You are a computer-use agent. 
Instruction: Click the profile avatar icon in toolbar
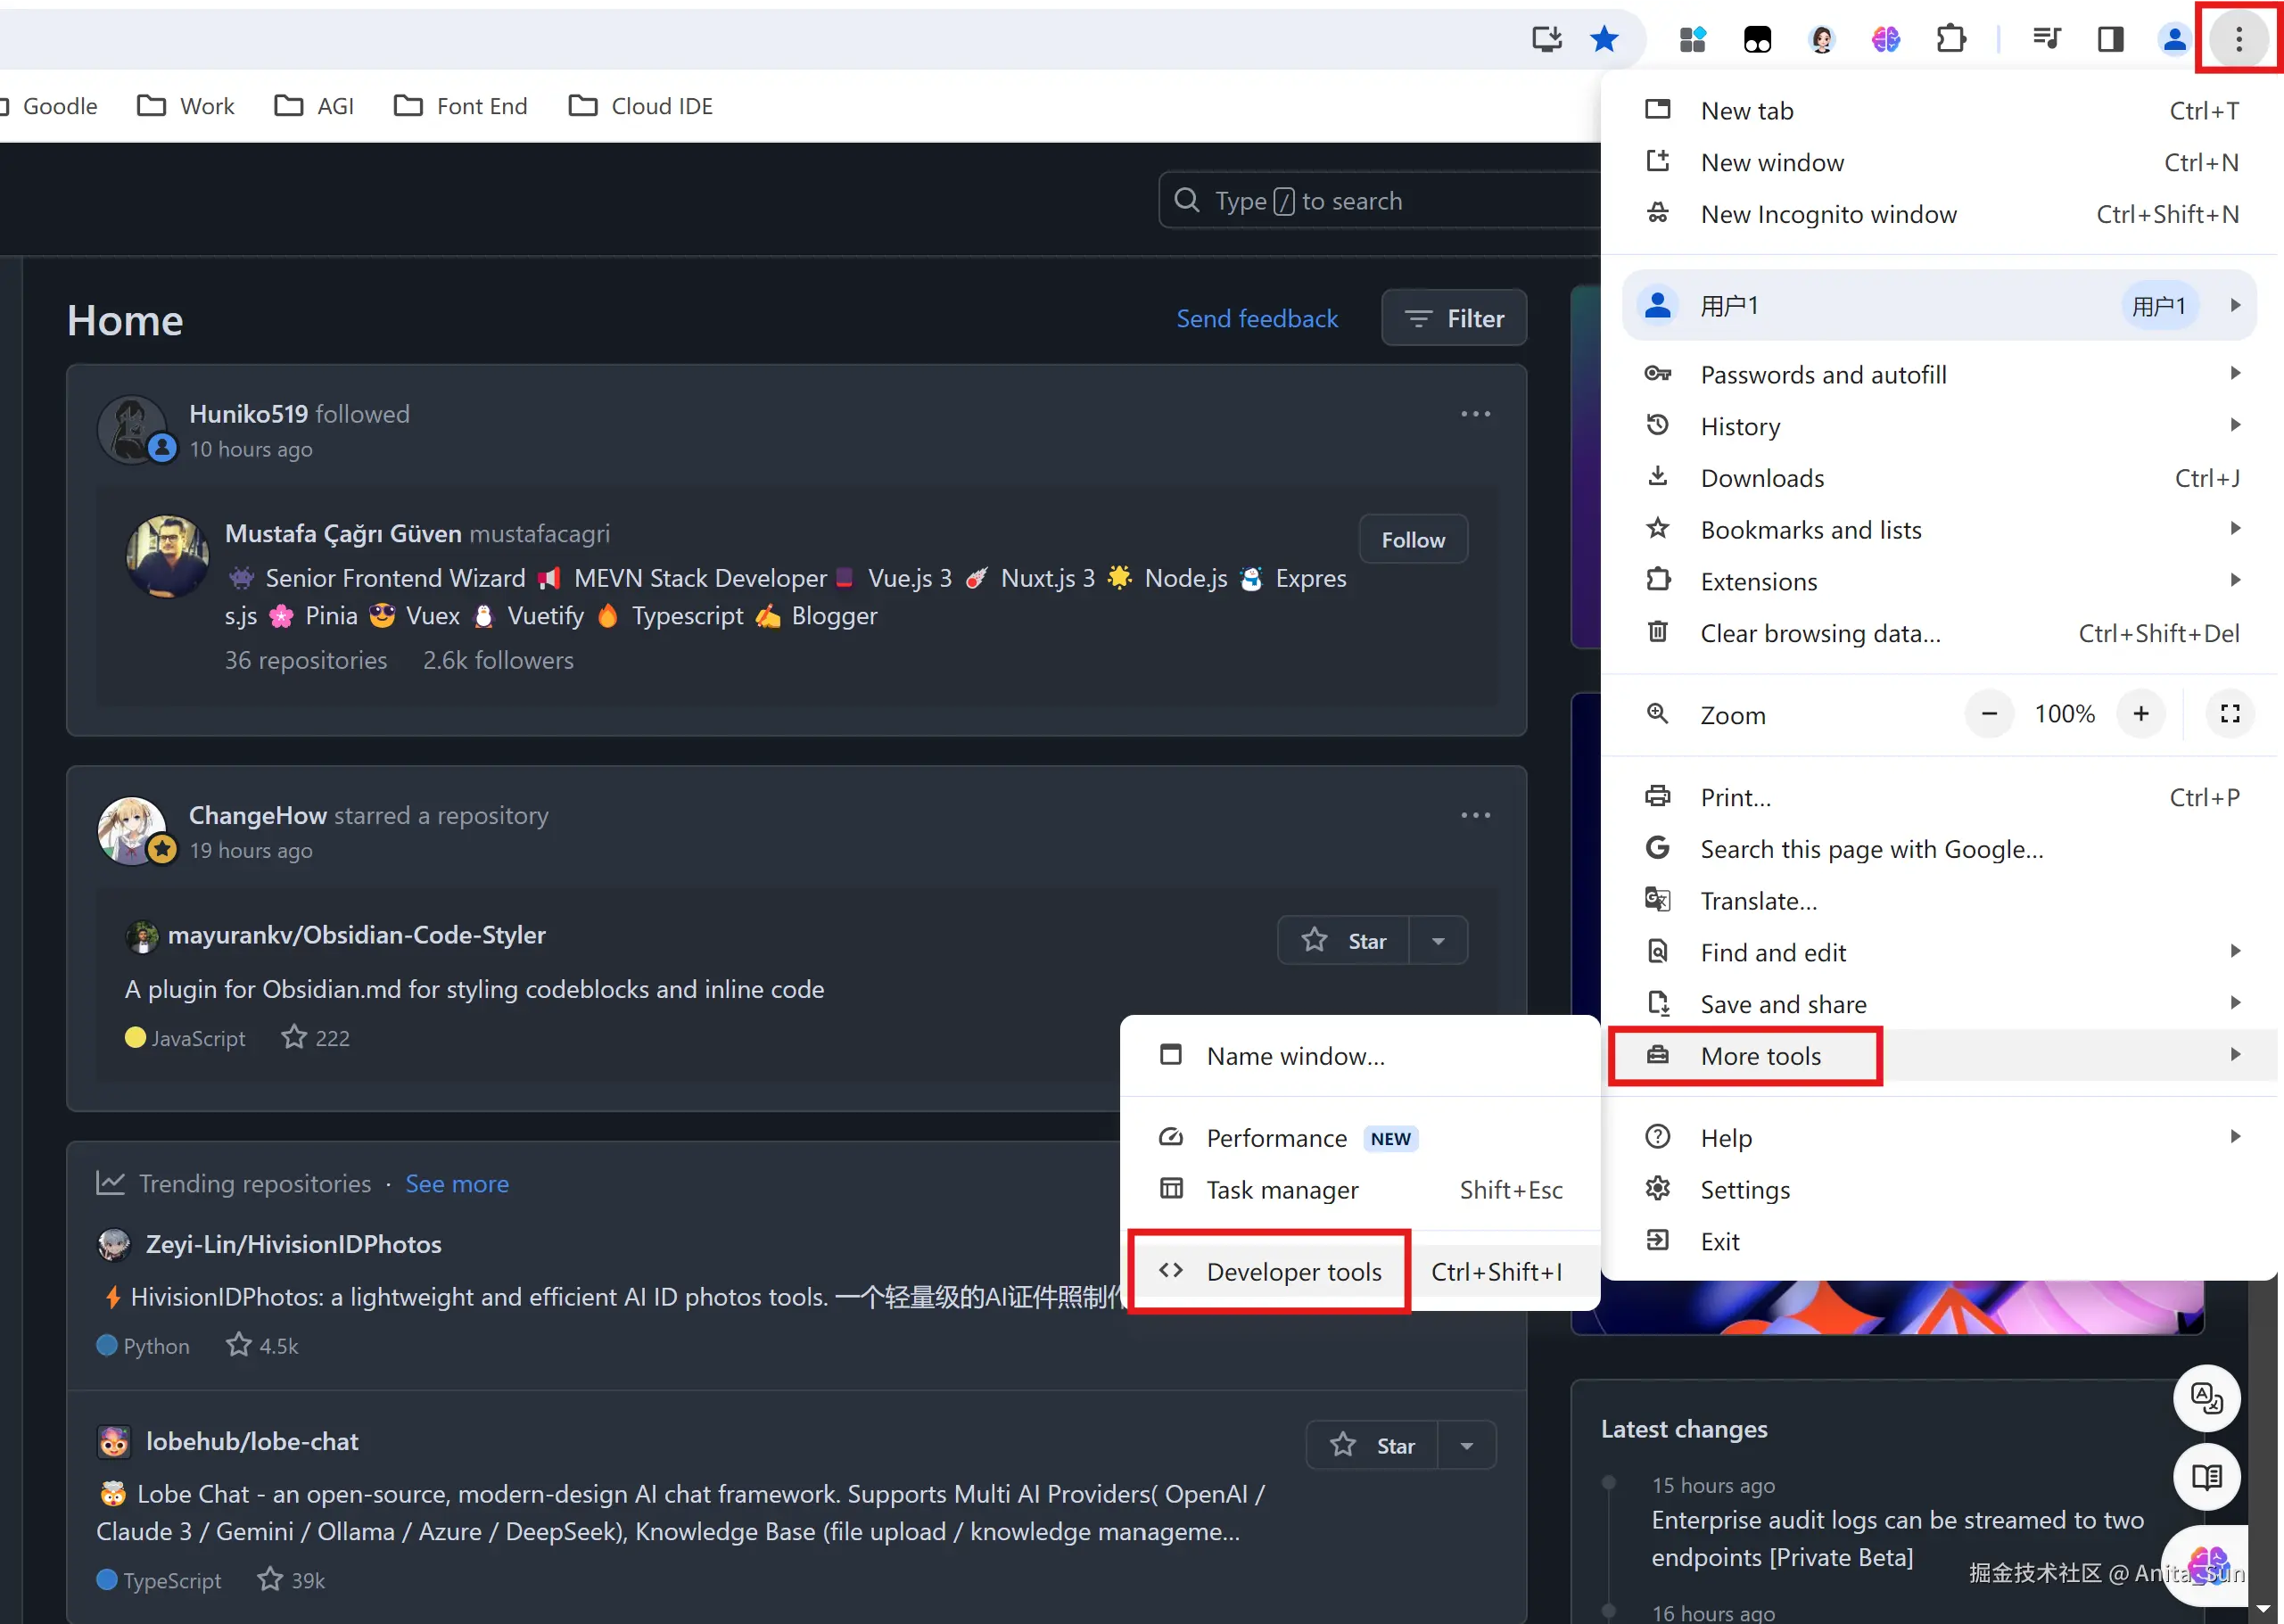[2174, 39]
